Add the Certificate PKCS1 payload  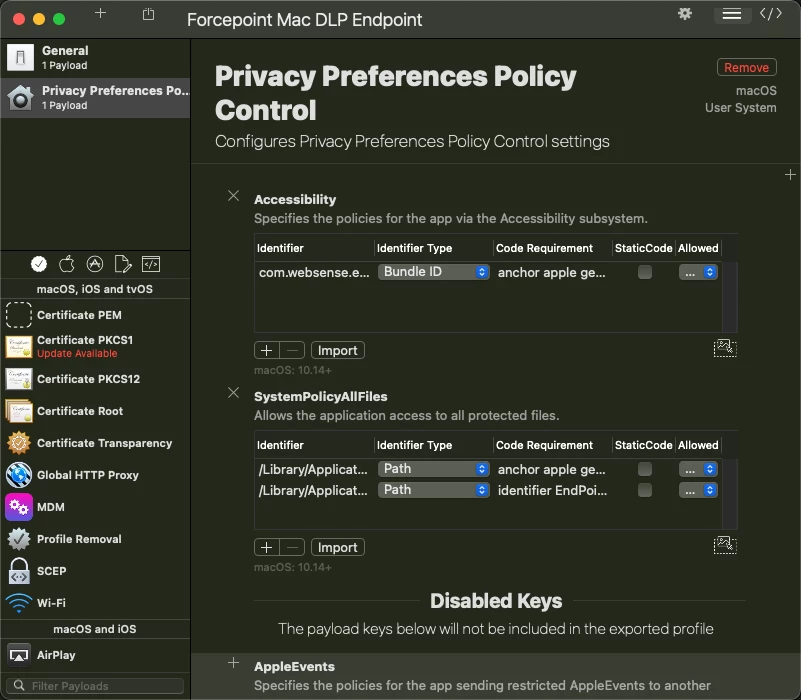(95, 346)
